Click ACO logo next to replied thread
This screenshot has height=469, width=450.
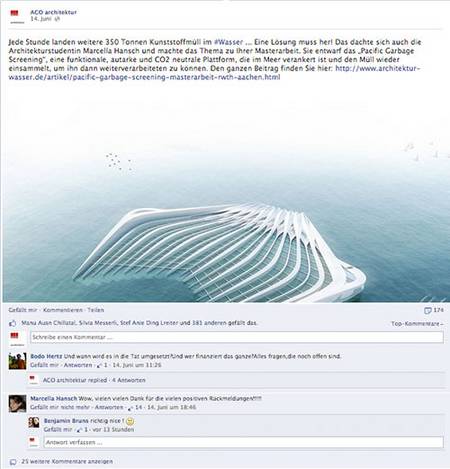point(33,380)
